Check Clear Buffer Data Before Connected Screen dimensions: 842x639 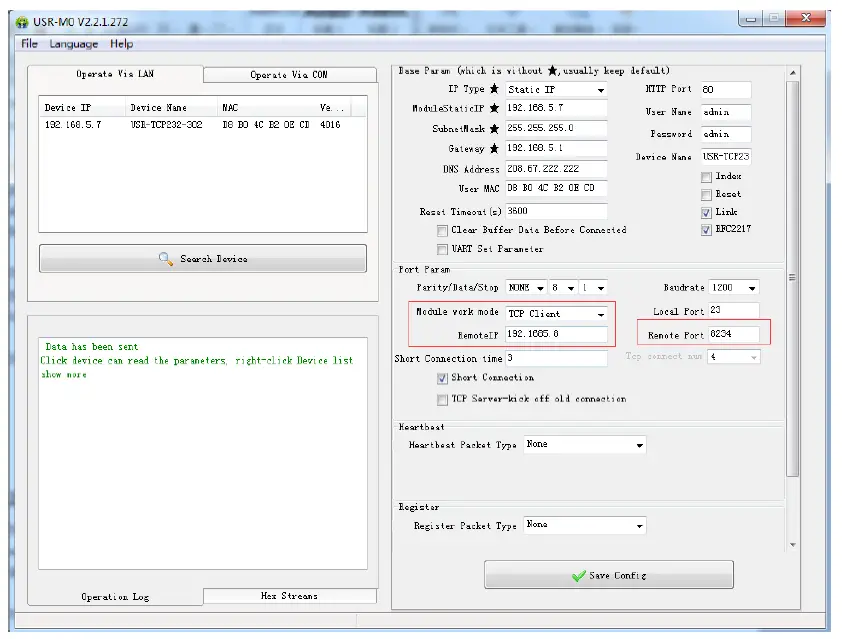pyautogui.click(x=442, y=230)
